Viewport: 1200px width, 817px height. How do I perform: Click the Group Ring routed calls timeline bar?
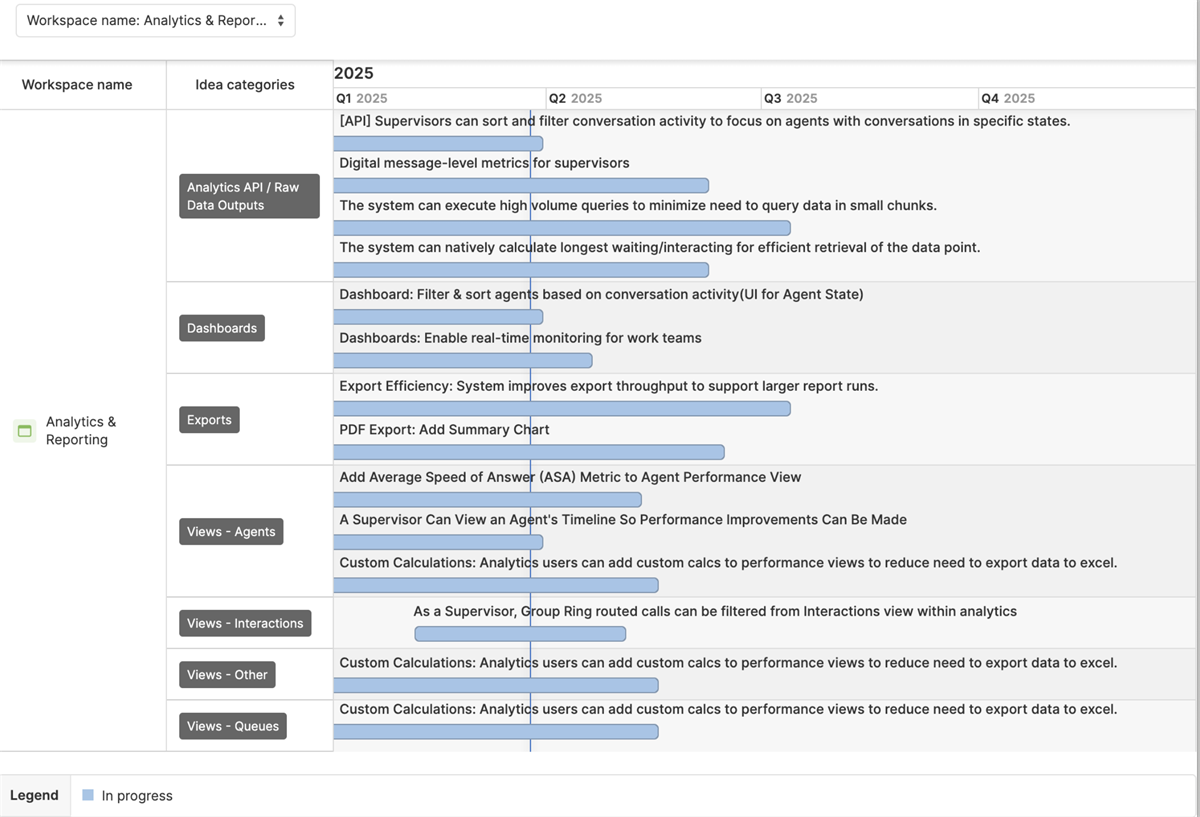coord(520,634)
